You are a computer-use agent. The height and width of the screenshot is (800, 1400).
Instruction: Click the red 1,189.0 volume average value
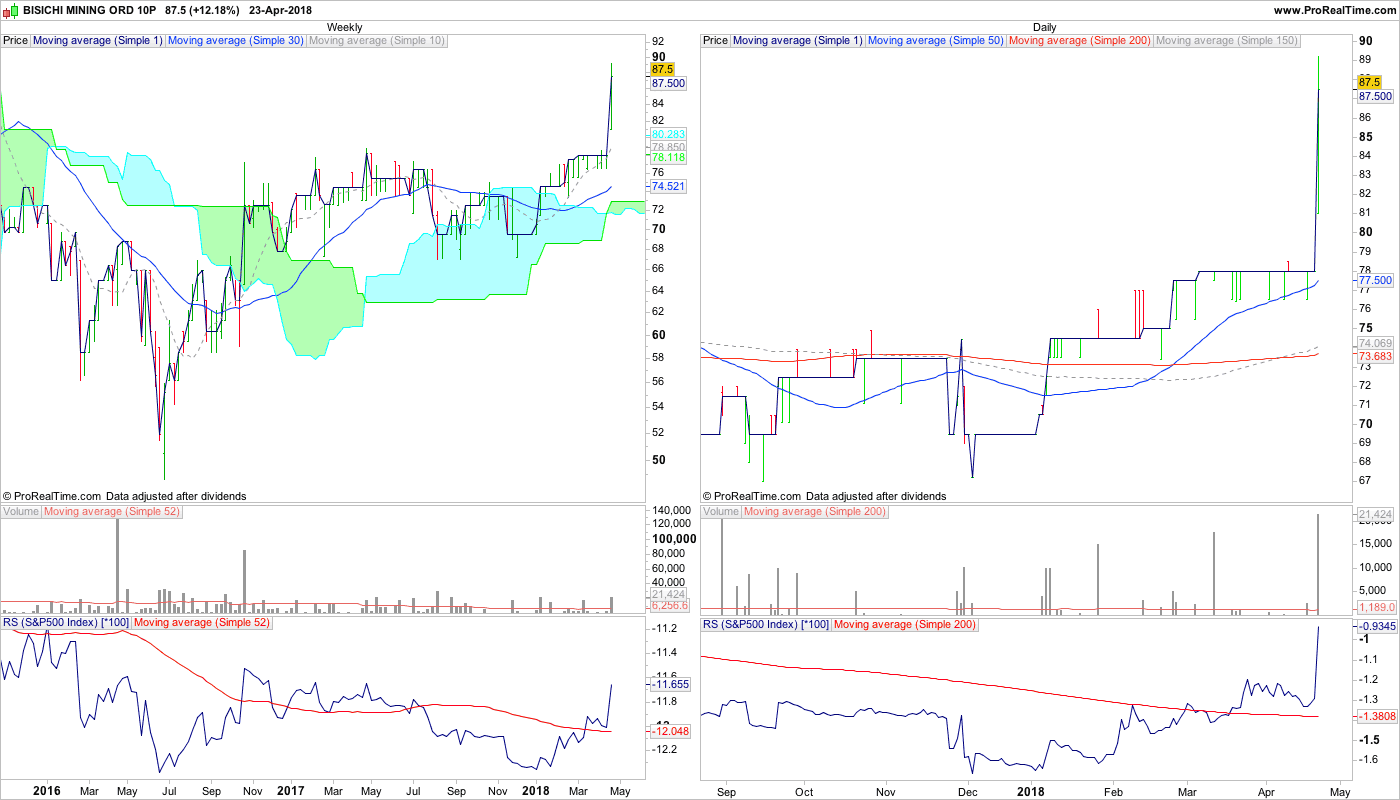1375,607
